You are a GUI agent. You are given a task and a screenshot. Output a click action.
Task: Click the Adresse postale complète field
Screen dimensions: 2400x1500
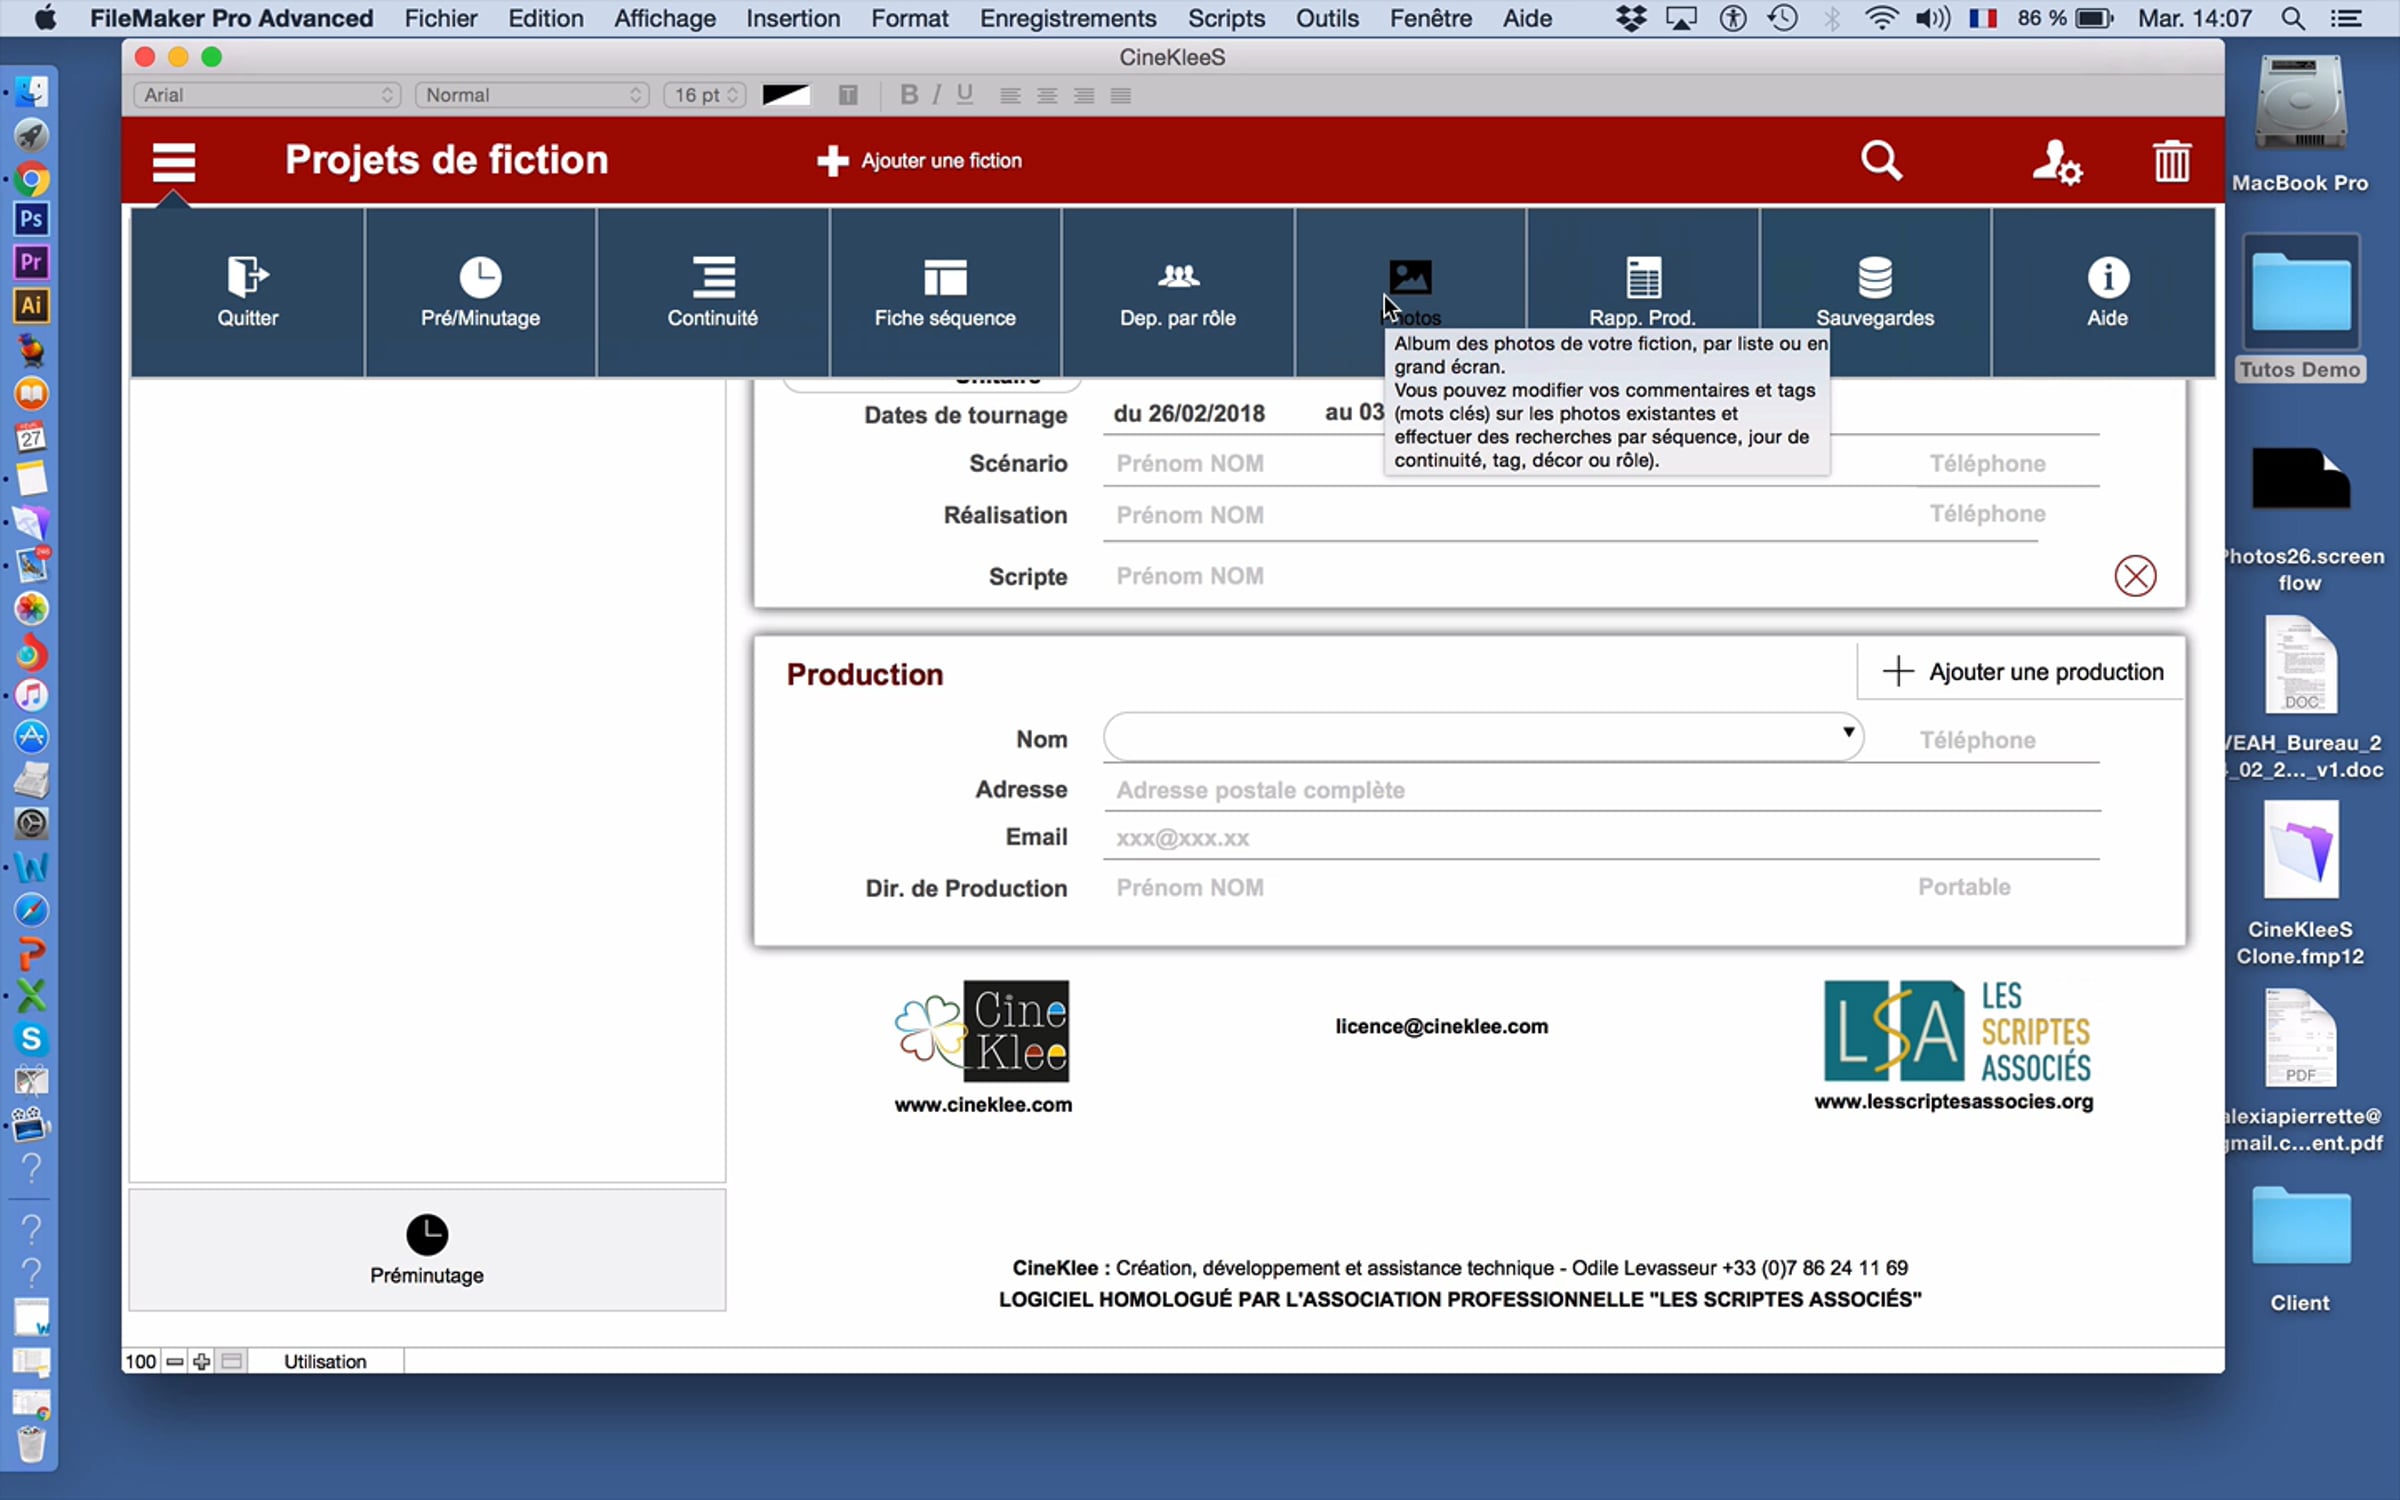[x=1601, y=790]
